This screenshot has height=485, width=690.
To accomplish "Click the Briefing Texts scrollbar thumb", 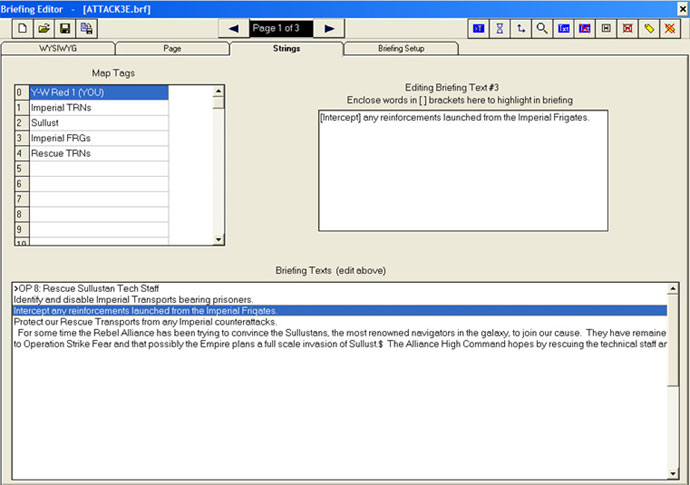I will 673,341.
